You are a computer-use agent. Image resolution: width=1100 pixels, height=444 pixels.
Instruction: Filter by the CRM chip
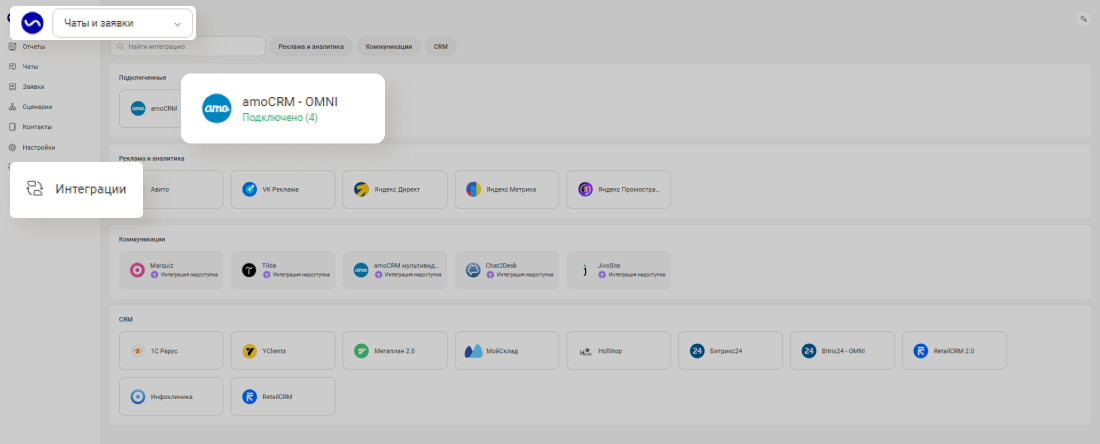[x=441, y=46]
